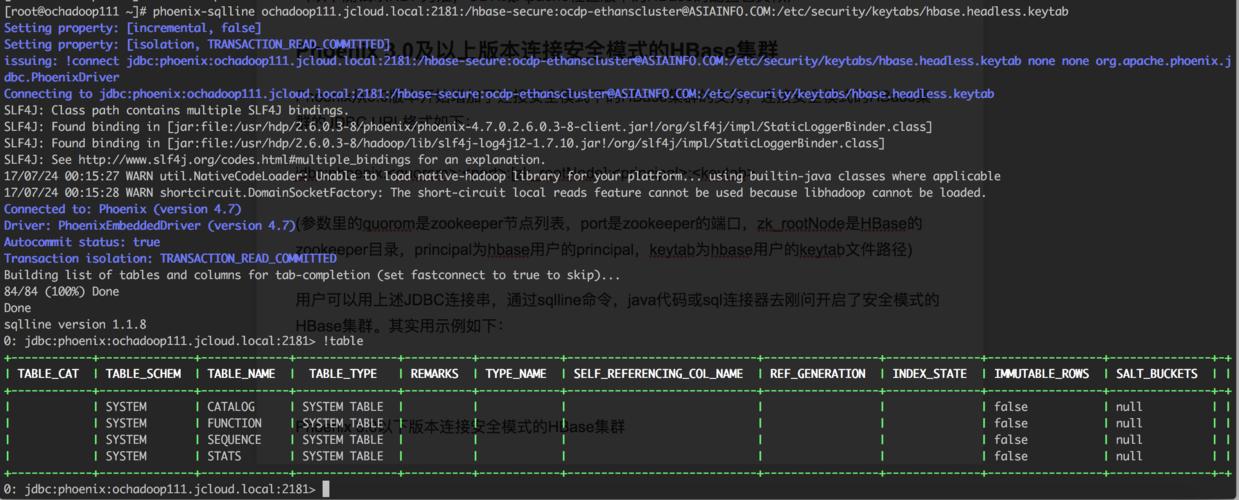Screen dimensions: 1239x500
Task: Click SYSTEM TABLE type in FUNCTION row
Action: tap(343, 423)
